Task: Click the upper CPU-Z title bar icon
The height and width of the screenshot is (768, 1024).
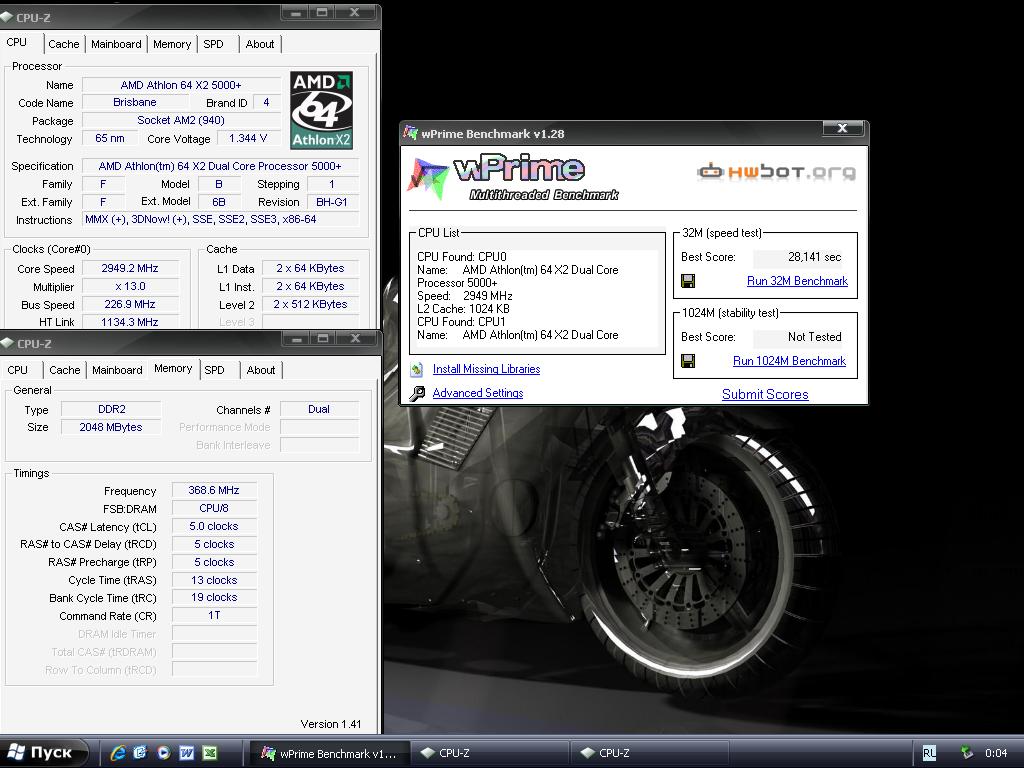Action: click(x=7, y=17)
